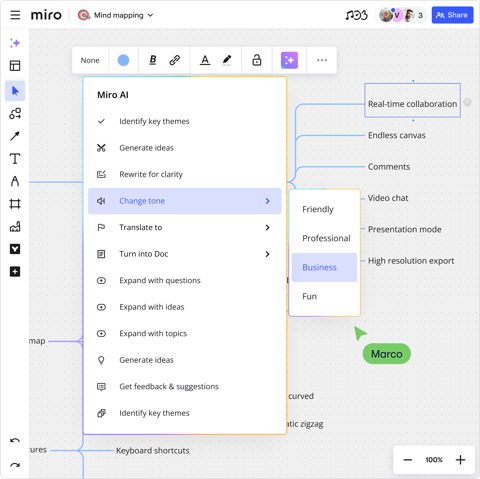Toggle the lock icon in toolbar

(257, 60)
